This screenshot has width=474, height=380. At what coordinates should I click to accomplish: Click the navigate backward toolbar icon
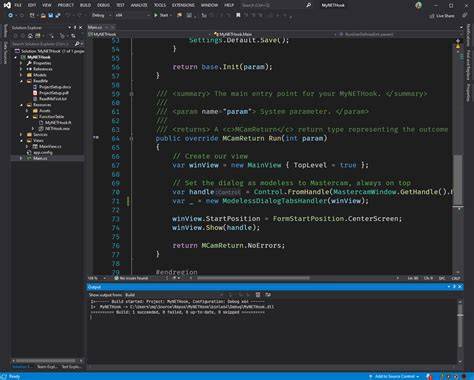tap(10, 15)
